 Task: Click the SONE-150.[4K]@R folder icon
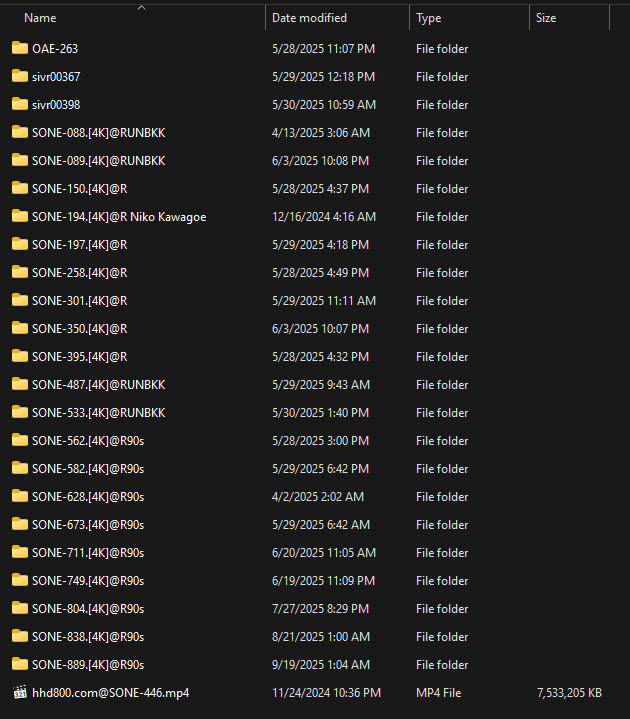[x=20, y=188]
